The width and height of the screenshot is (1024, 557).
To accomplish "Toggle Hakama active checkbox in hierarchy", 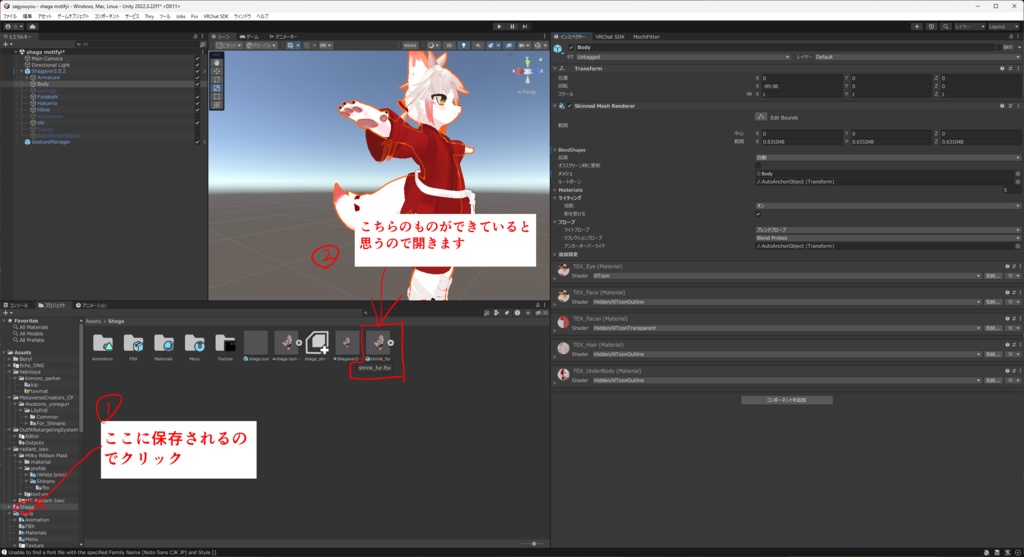I will pos(198,103).
